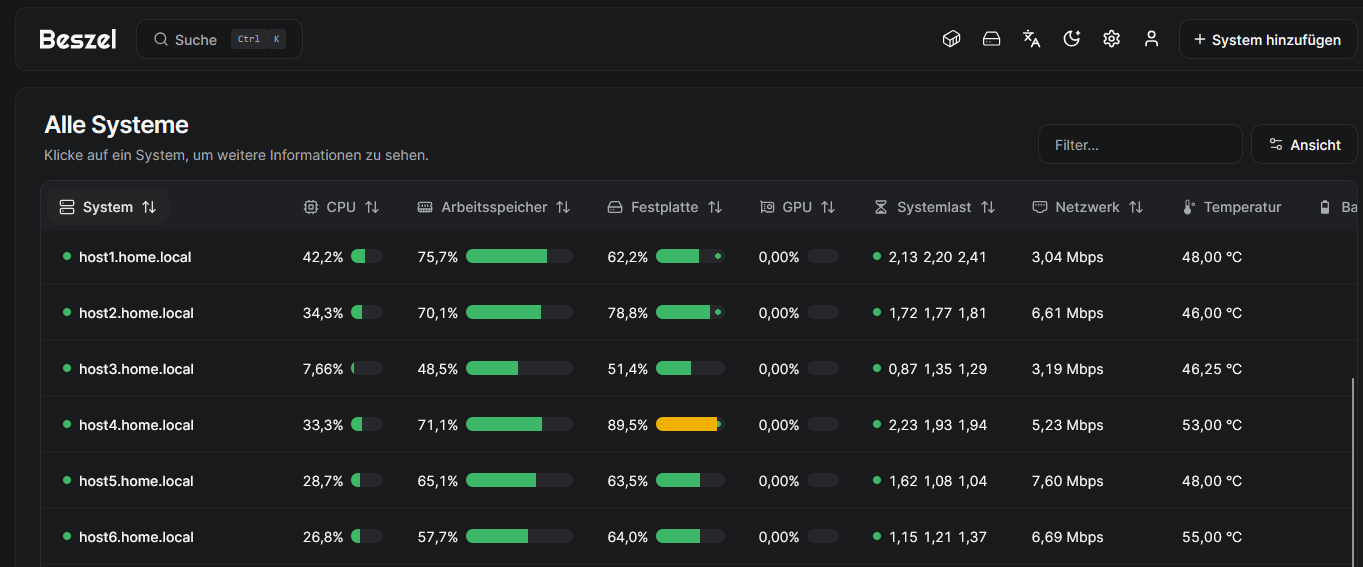Click the vertical scrollbar on the right

[1353, 470]
